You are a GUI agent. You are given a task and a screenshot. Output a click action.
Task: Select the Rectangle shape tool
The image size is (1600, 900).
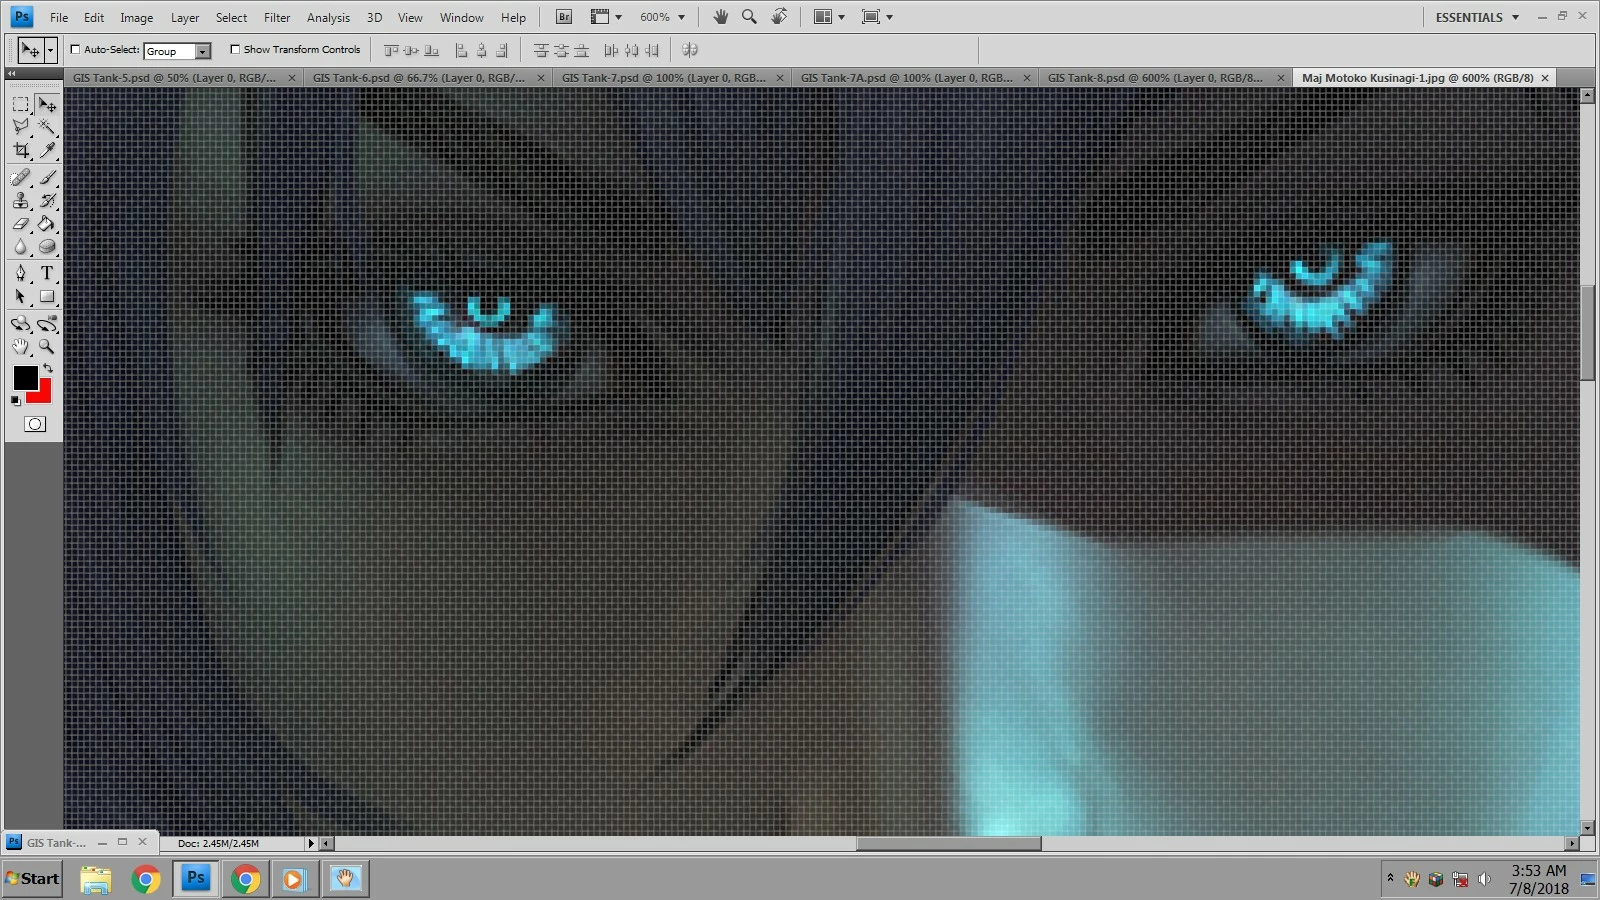(47, 297)
